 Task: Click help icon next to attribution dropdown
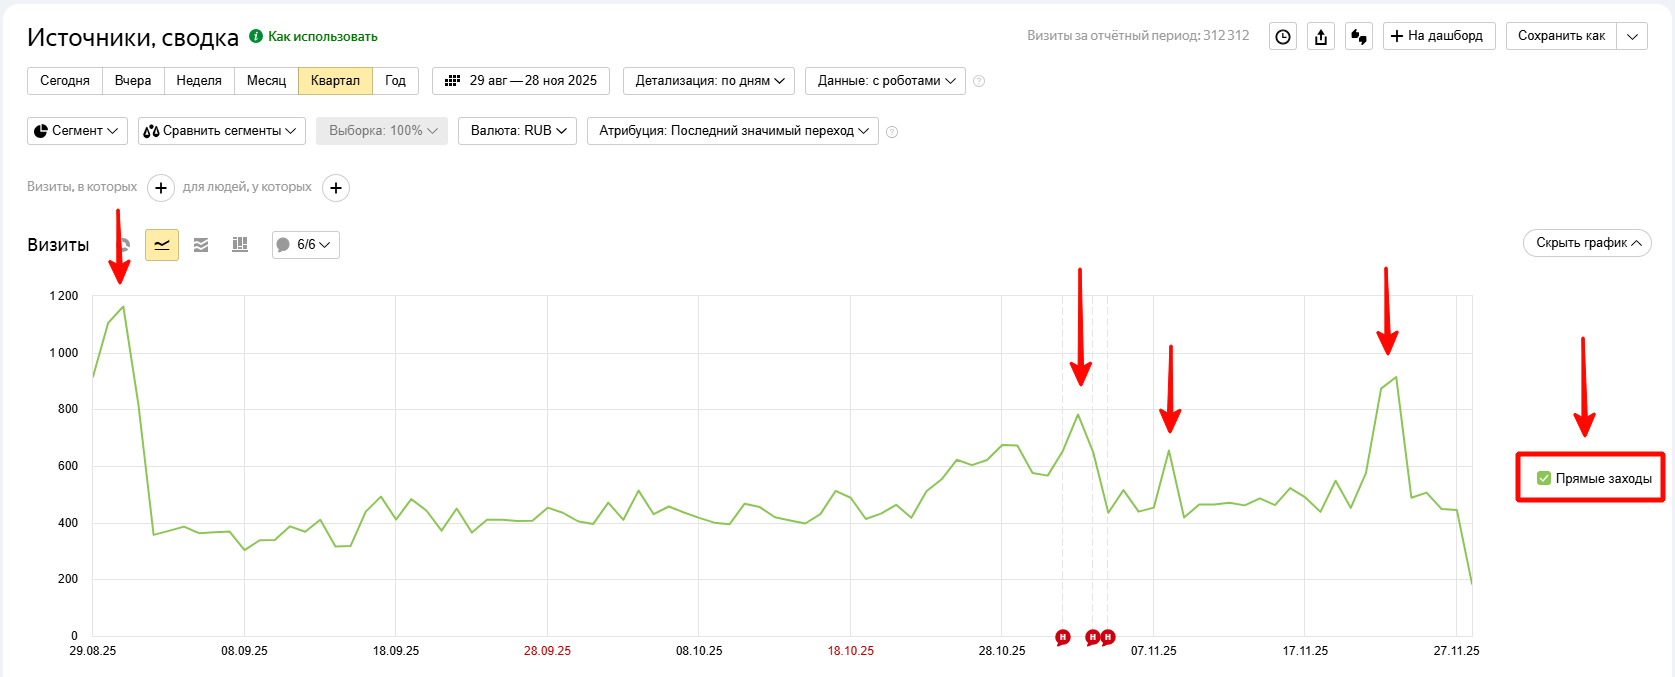892,132
